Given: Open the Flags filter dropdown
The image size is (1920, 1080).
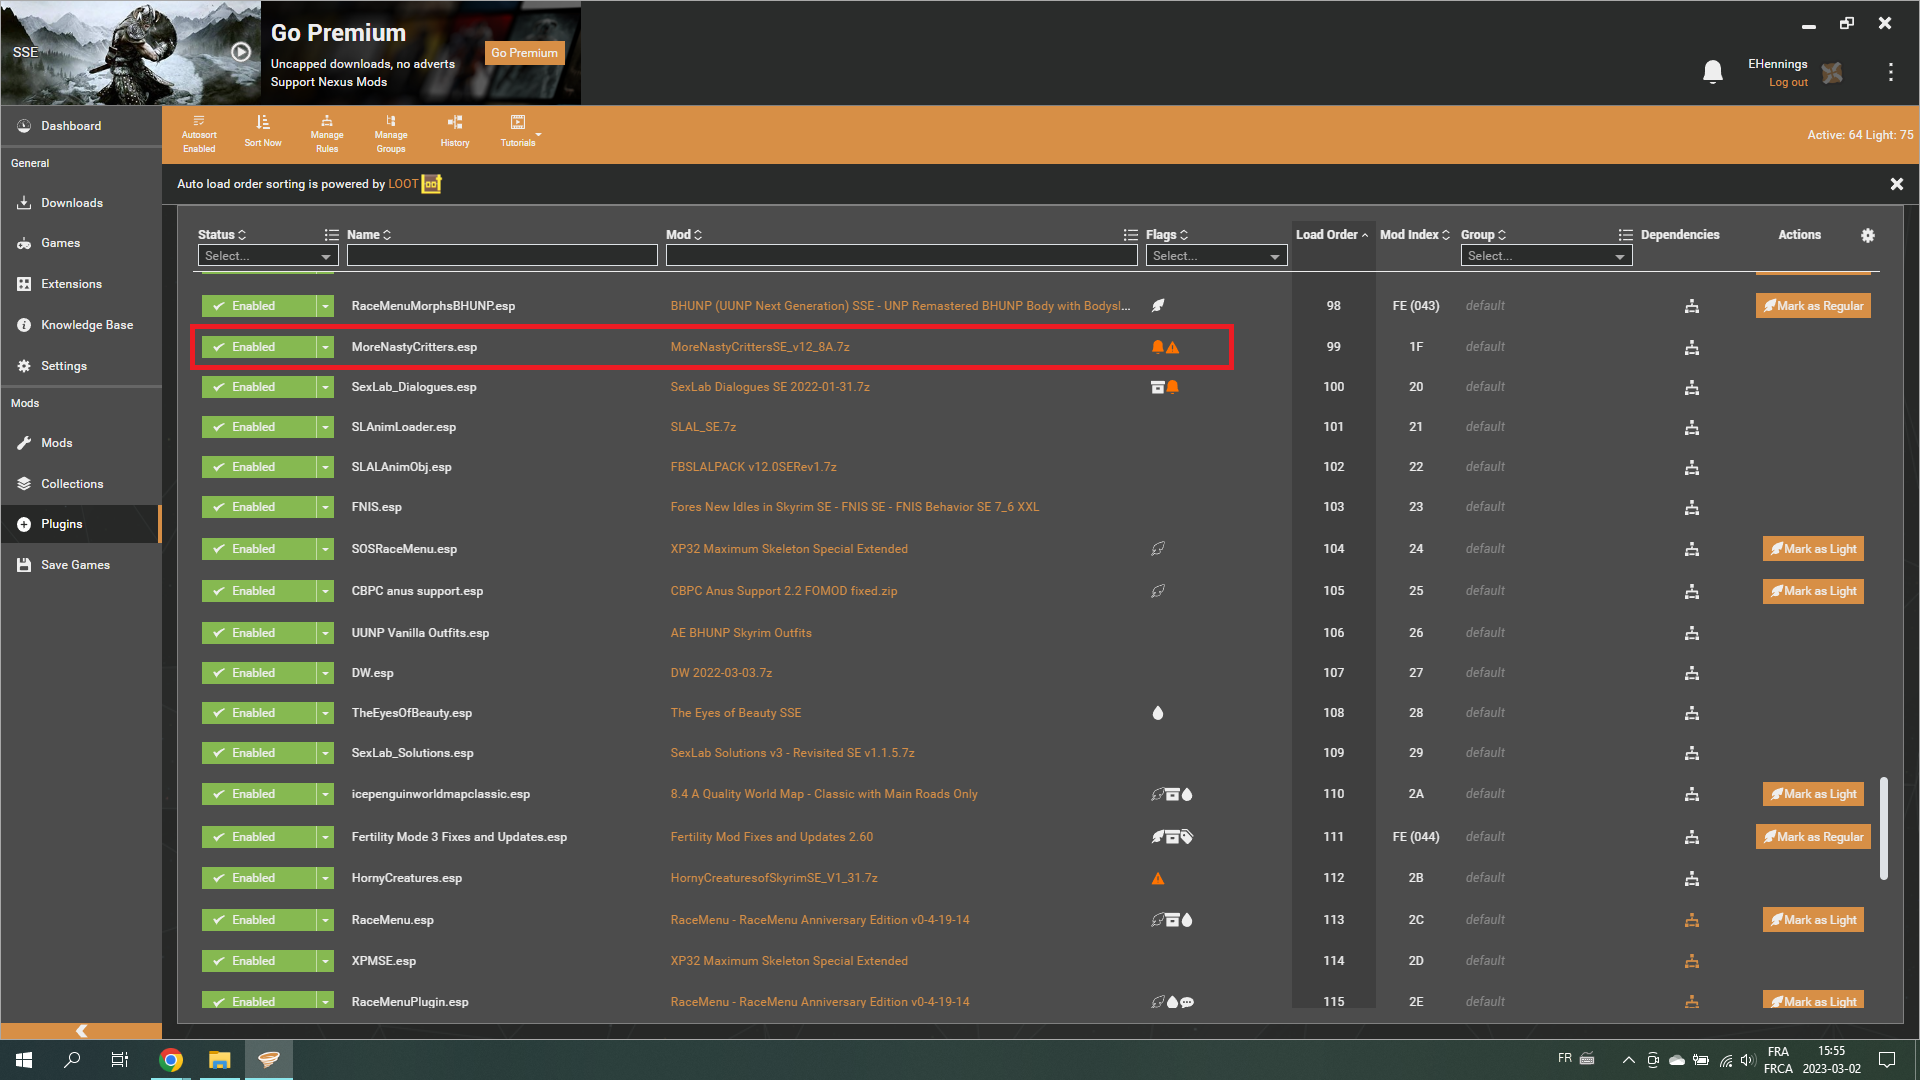Looking at the screenshot, I should [1216, 256].
